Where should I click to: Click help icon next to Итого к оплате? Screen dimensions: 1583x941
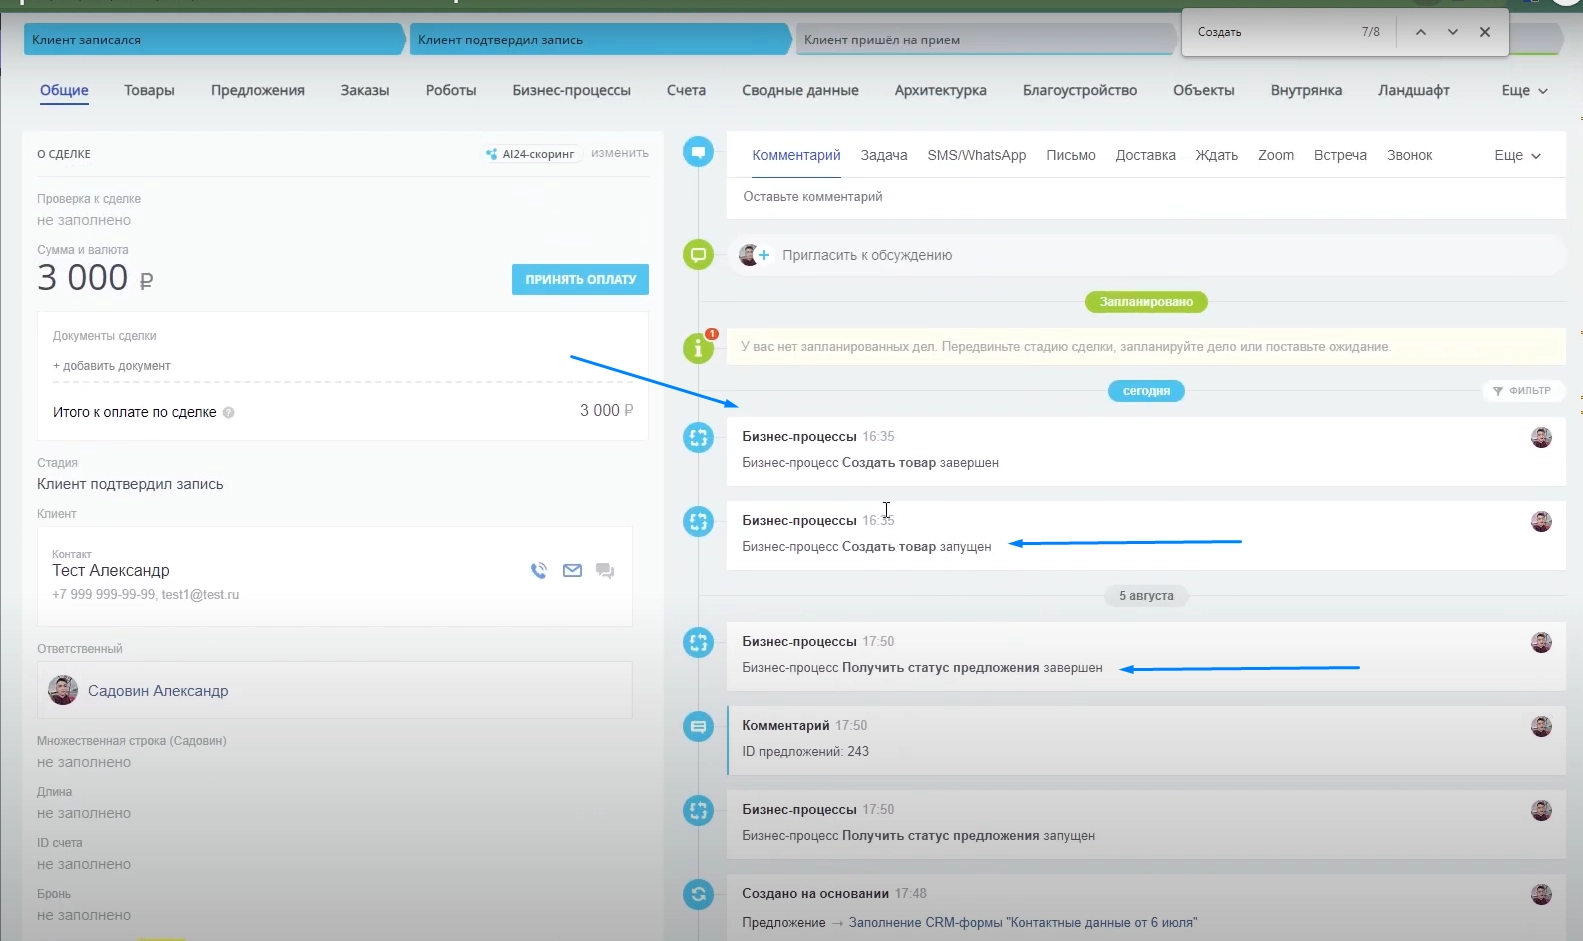click(228, 413)
